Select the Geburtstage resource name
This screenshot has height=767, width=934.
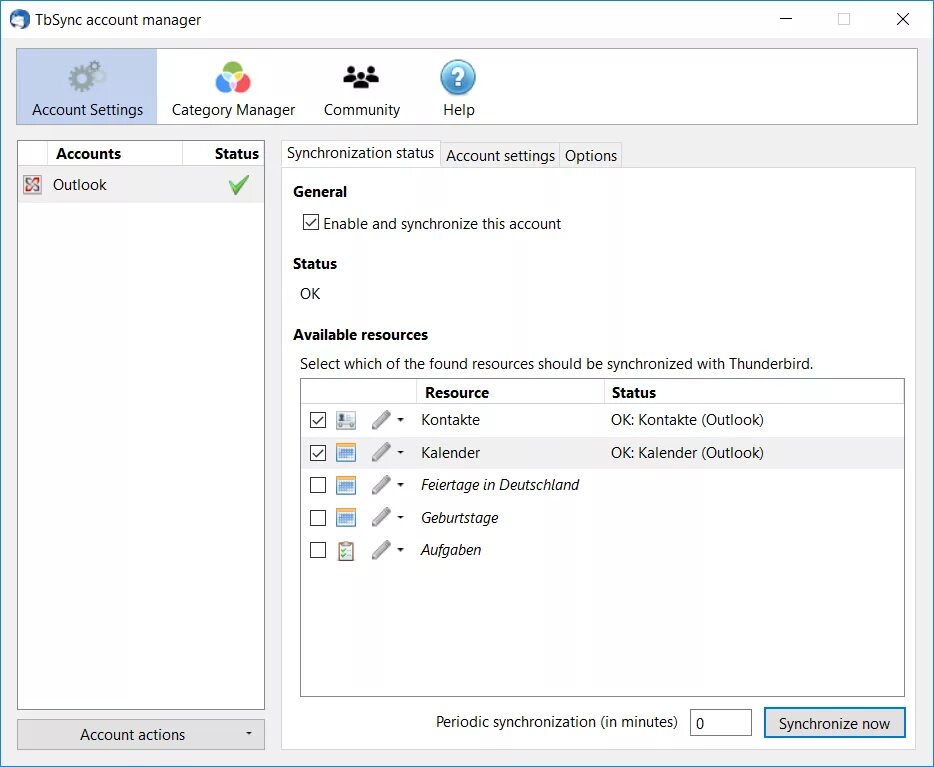459,517
